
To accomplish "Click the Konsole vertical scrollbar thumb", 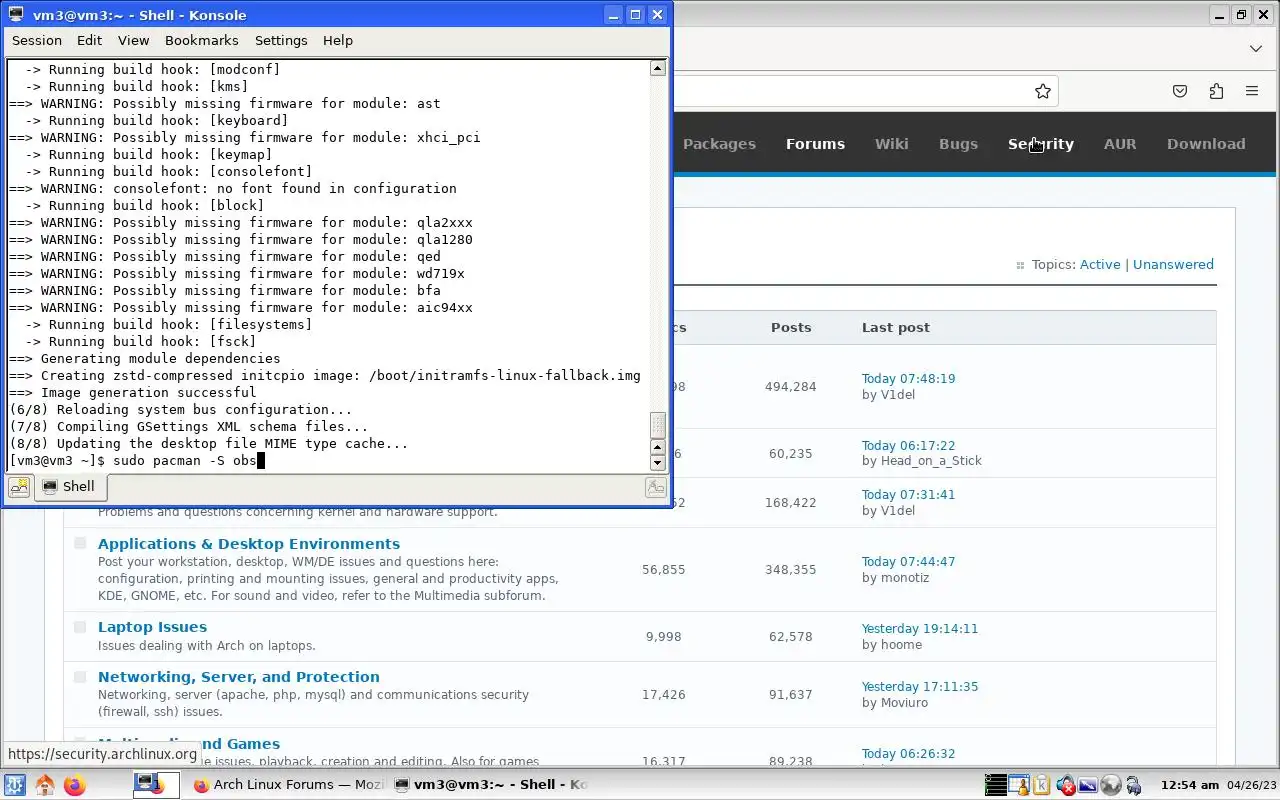I will click(657, 425).
